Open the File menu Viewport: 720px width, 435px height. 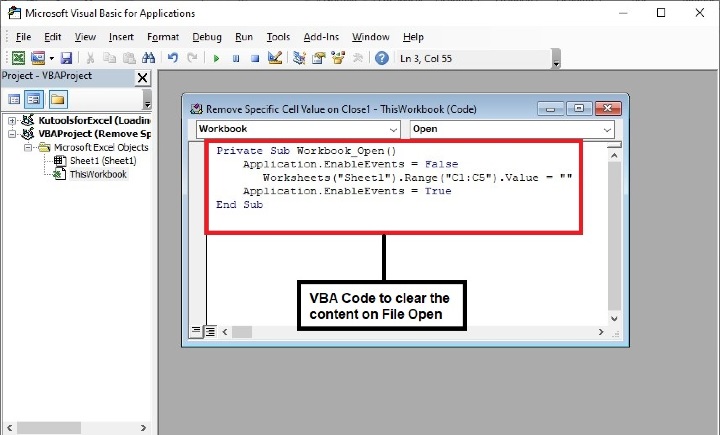23,37
